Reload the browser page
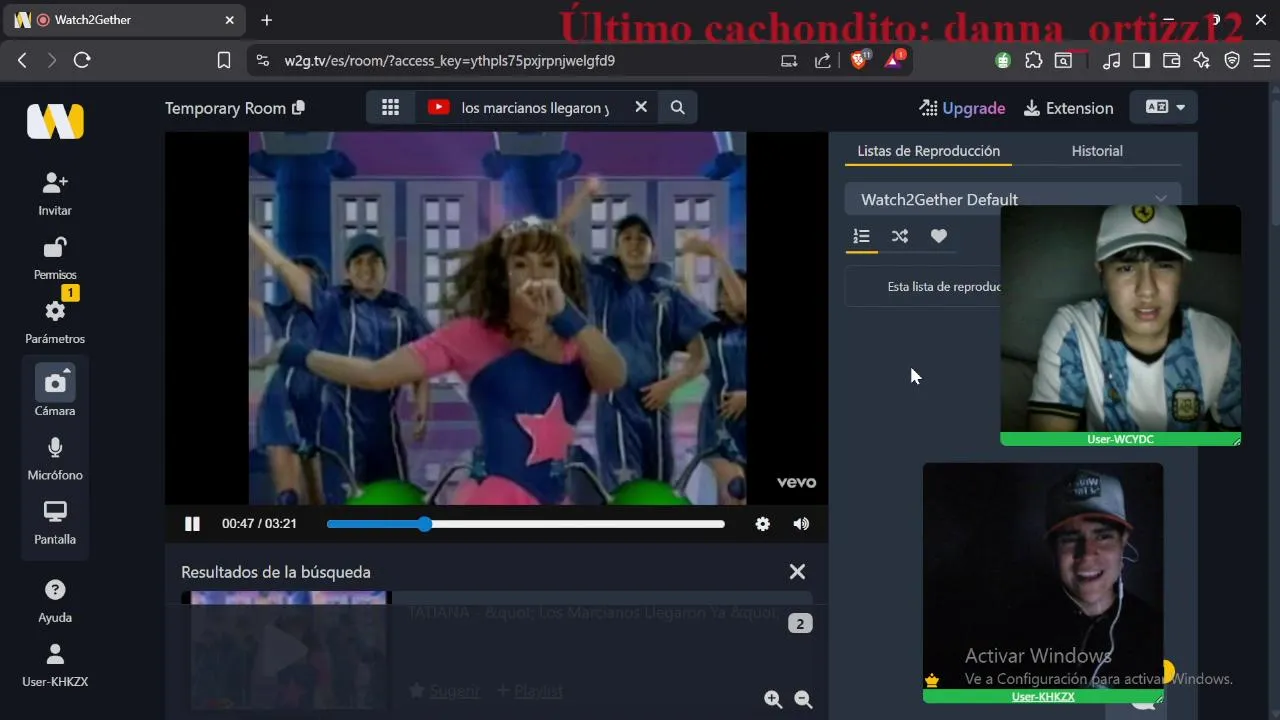Viewport: 1280px width, 720px height. (x=82, y=60)
